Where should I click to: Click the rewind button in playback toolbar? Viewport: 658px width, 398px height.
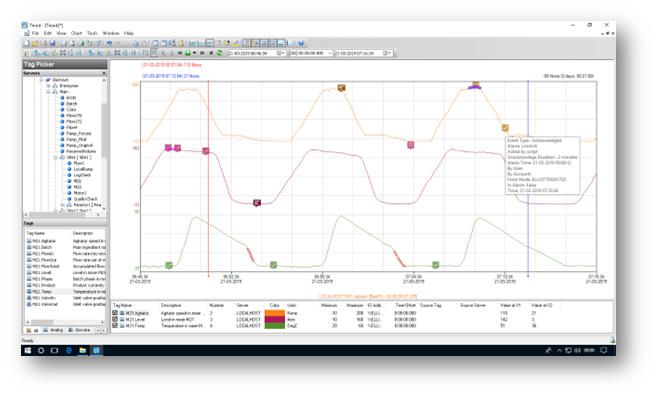click(180, 53)
